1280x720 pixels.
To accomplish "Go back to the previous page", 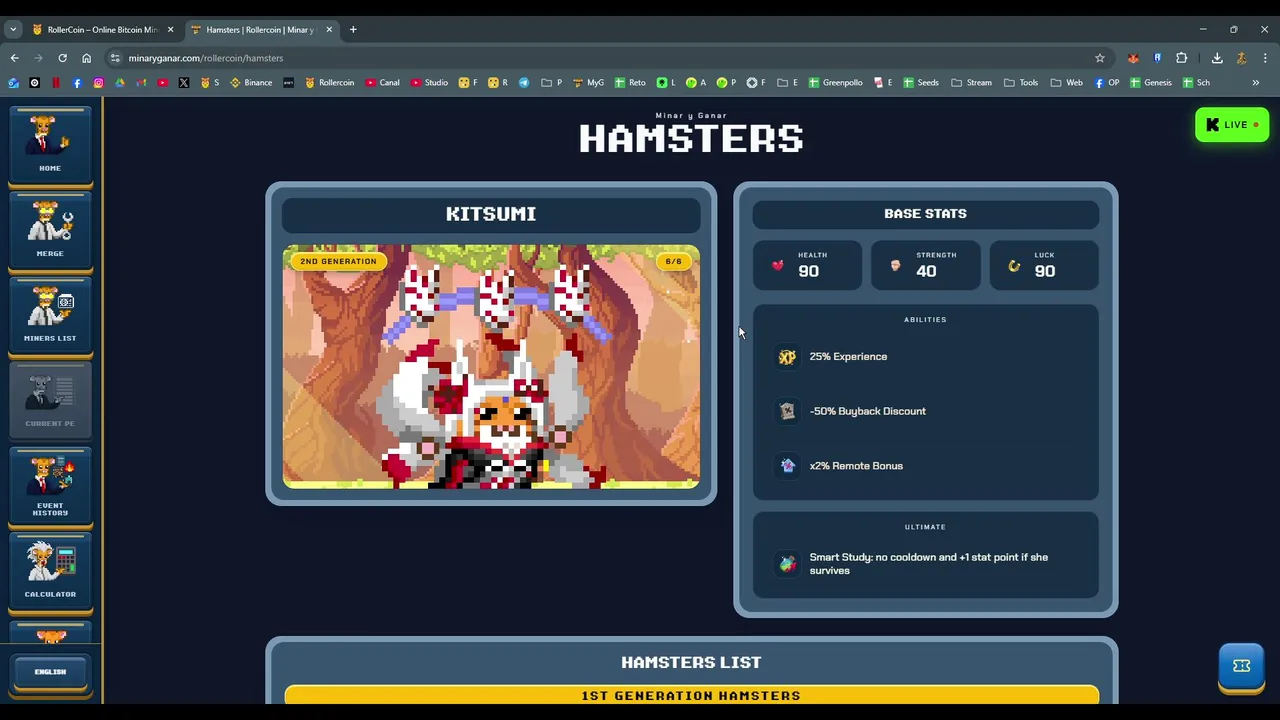I will point(14,58).
